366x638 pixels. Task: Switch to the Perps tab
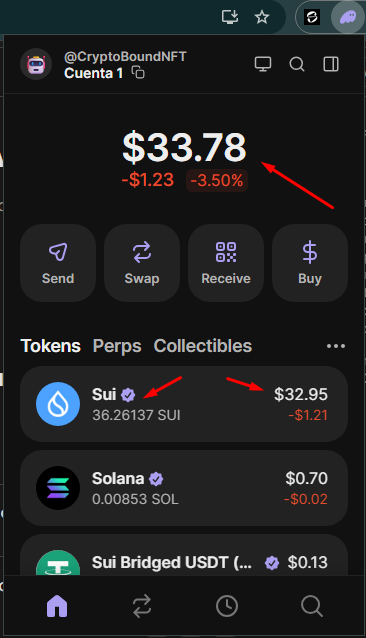click(x=117, y=346)
